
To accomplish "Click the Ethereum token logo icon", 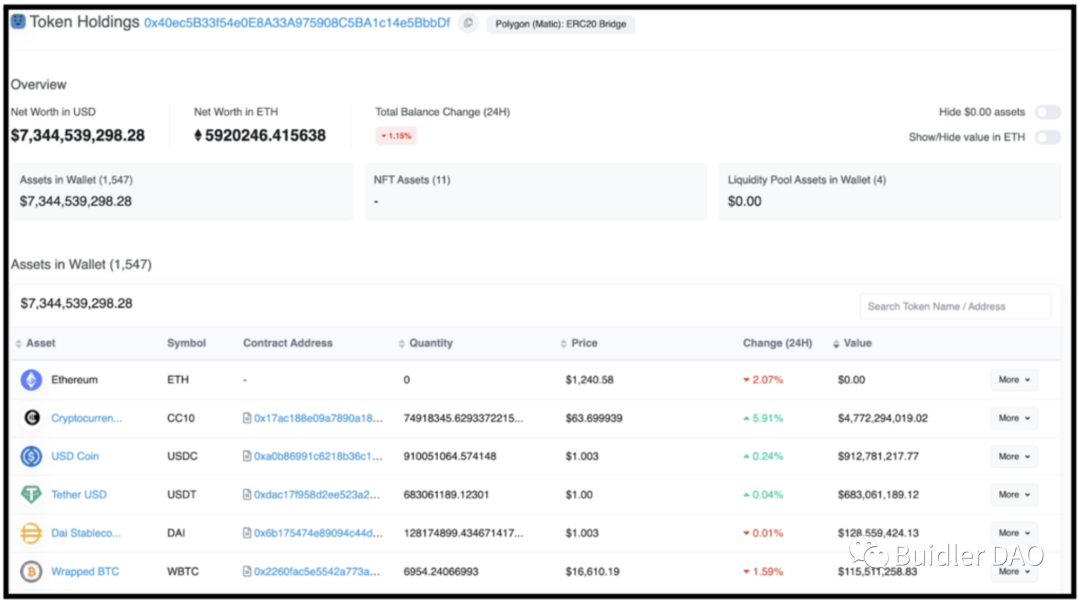I will pos(32,380).
